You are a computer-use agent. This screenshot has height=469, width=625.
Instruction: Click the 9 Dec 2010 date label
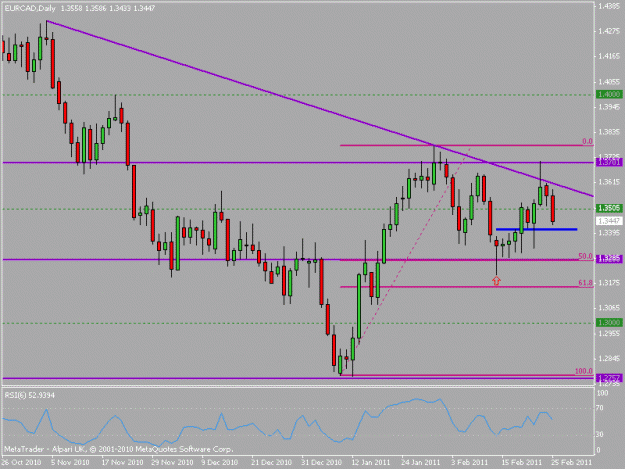pyautogui.click(x=220, y=463)
